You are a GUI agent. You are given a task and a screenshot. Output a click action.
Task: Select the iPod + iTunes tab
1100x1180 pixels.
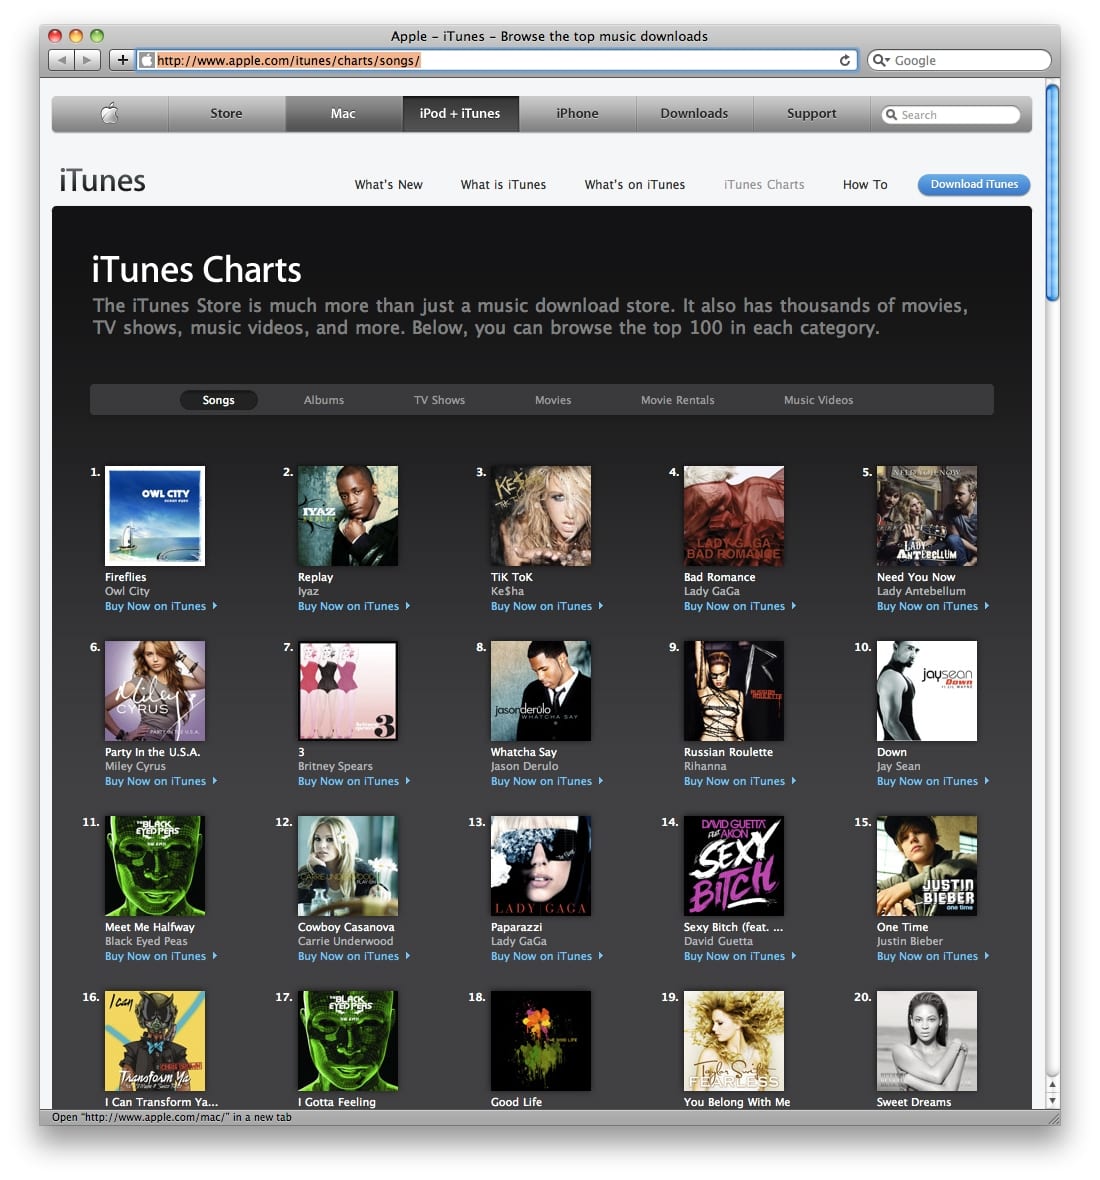[460, 114]
